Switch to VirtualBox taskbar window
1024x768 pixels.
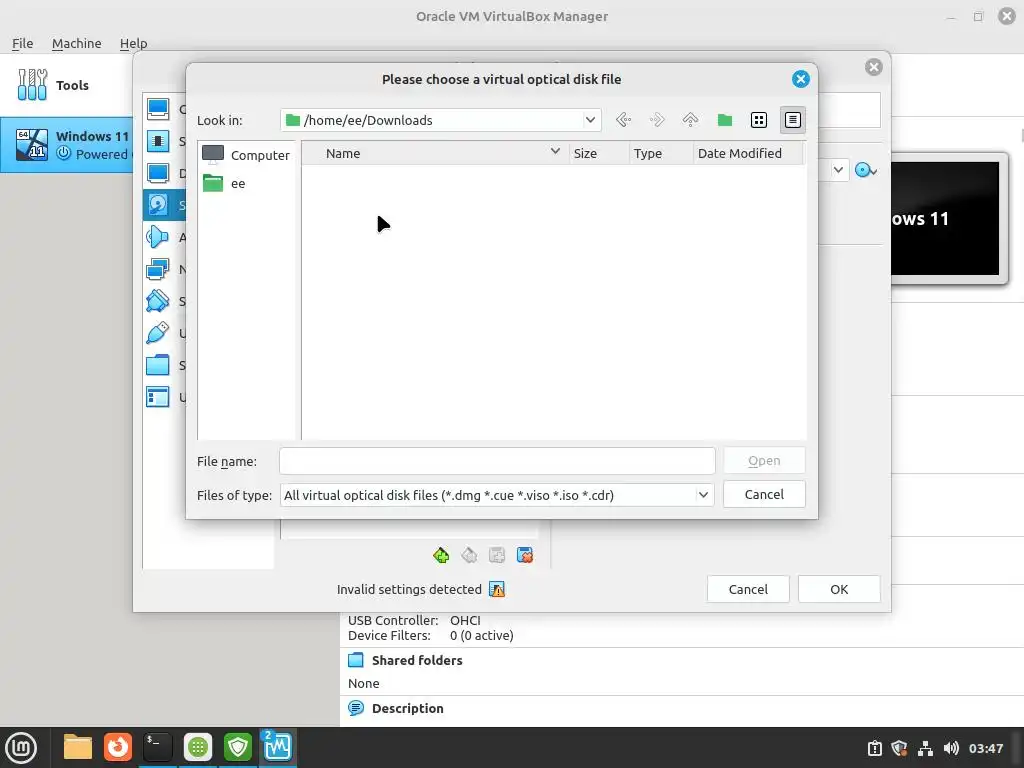click(x=278, y=748)
